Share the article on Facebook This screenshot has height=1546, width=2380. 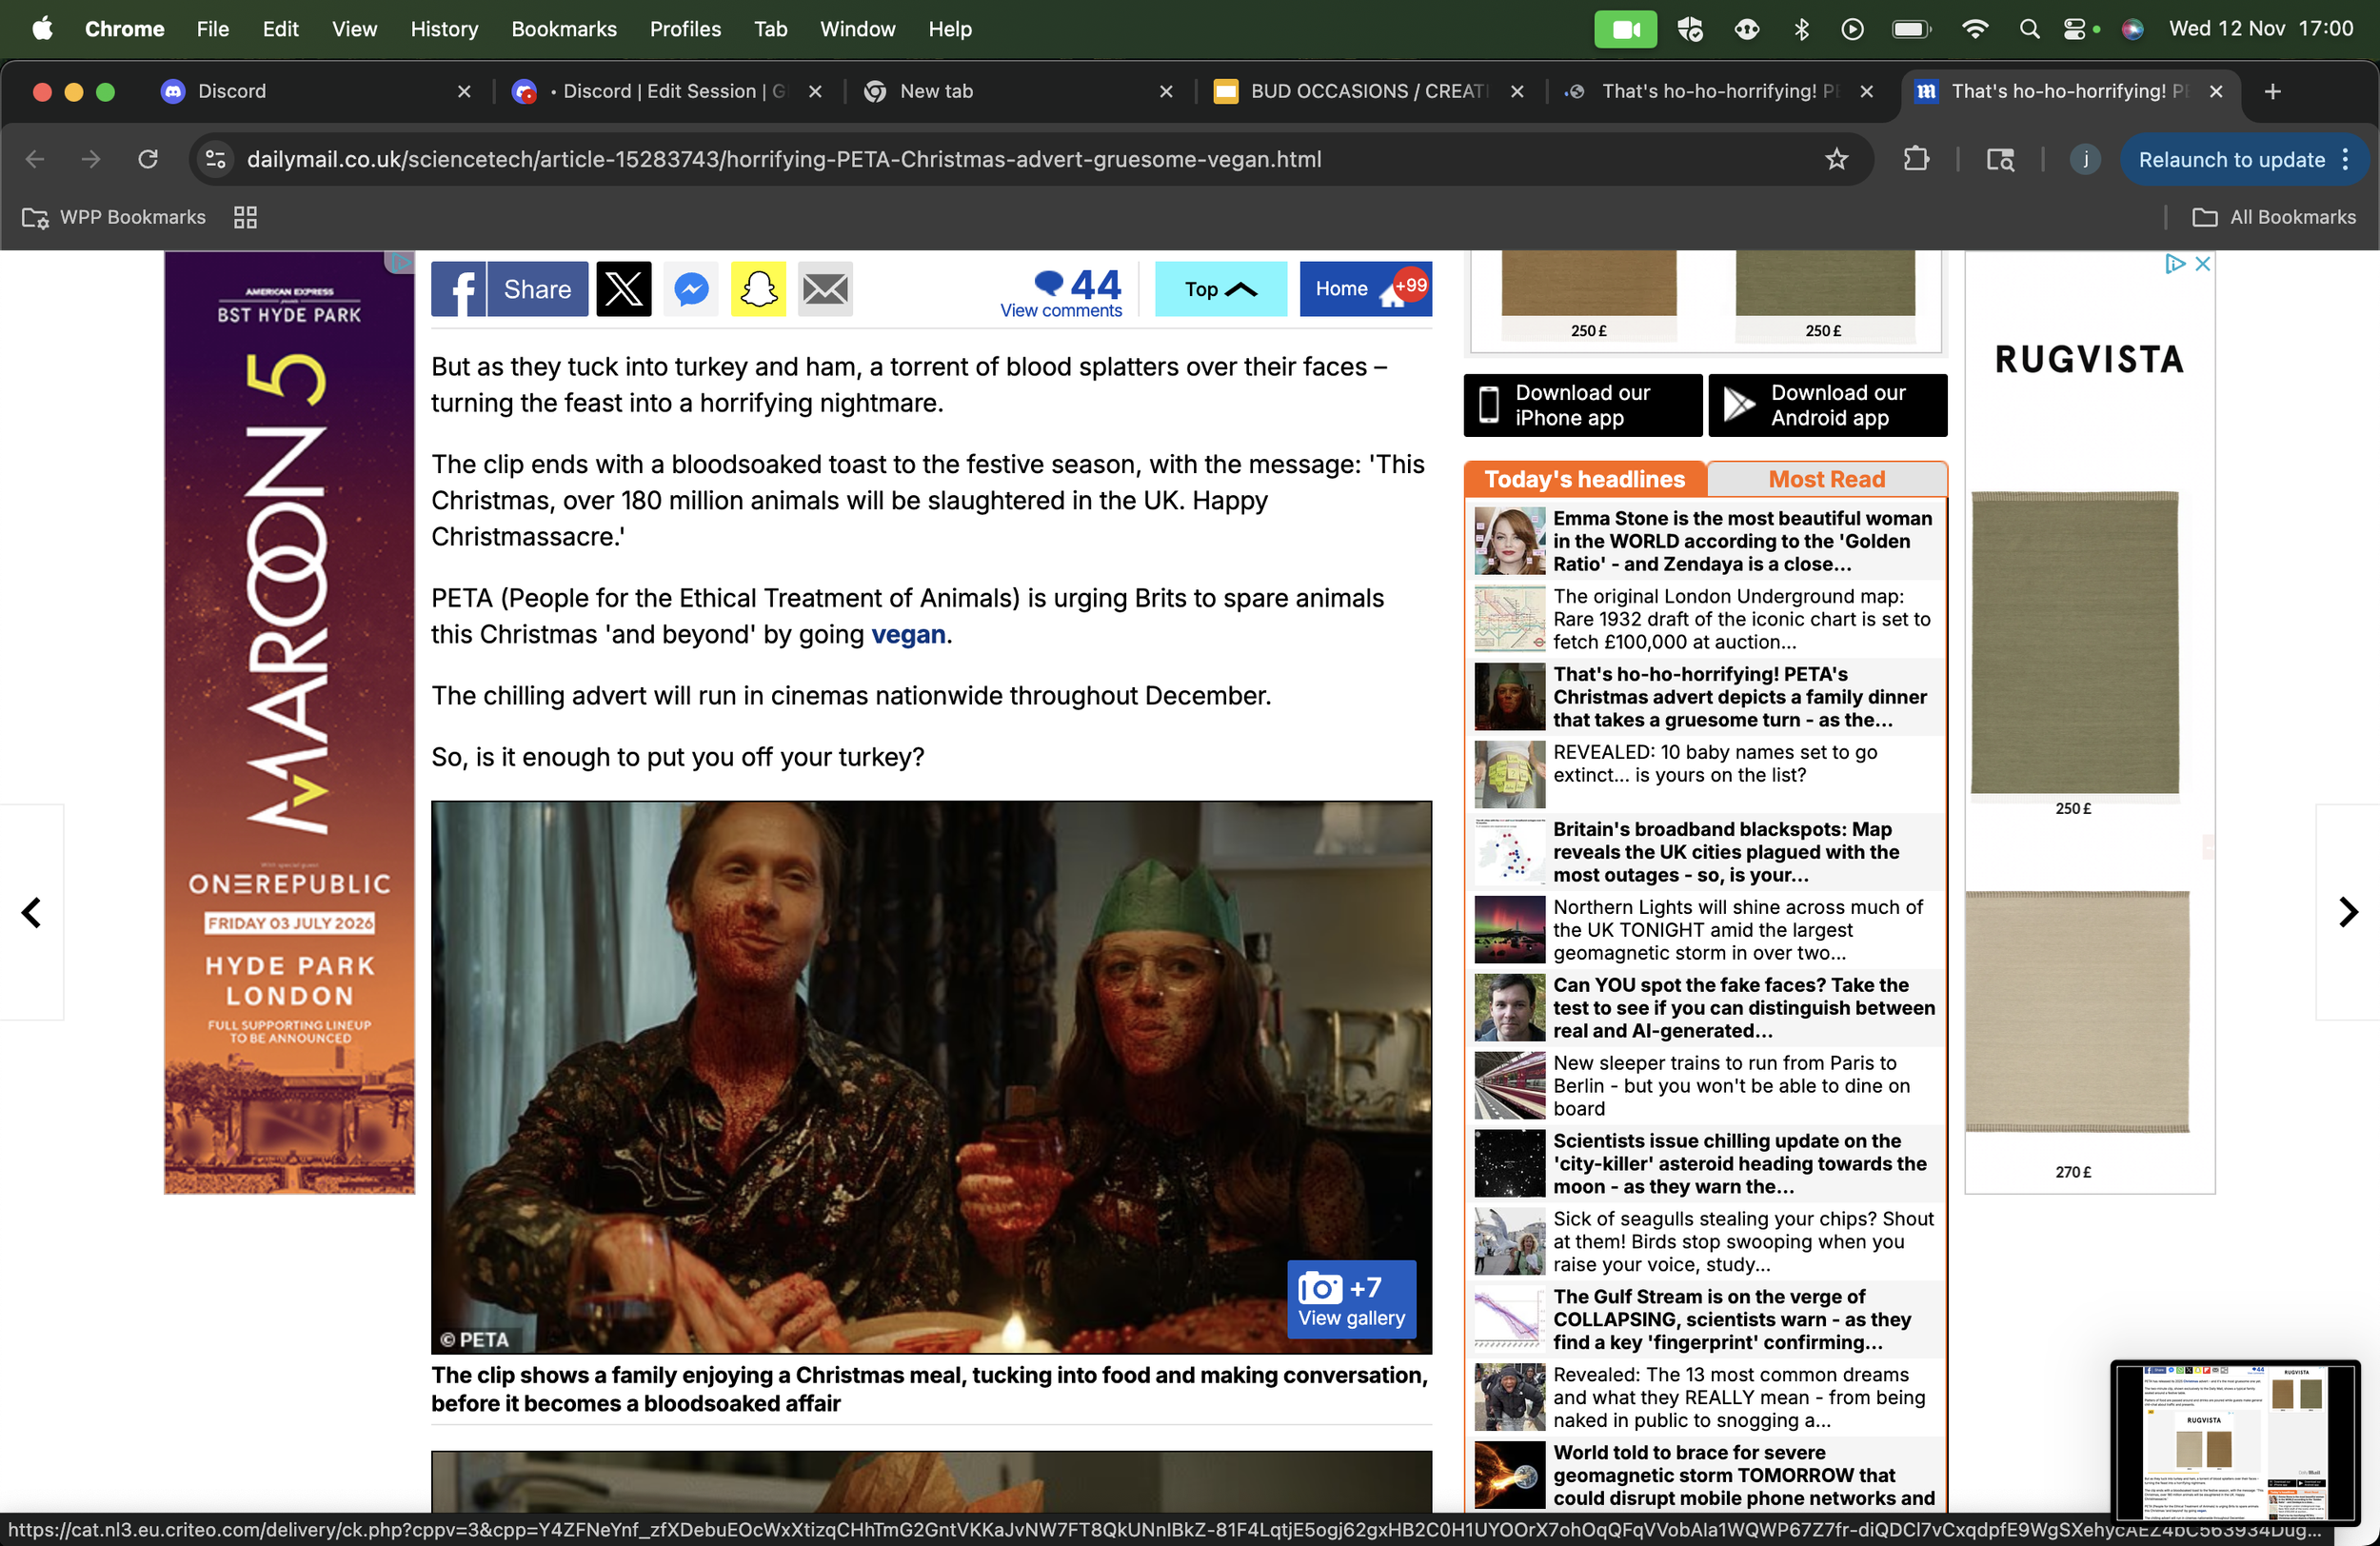coord(508,289)
